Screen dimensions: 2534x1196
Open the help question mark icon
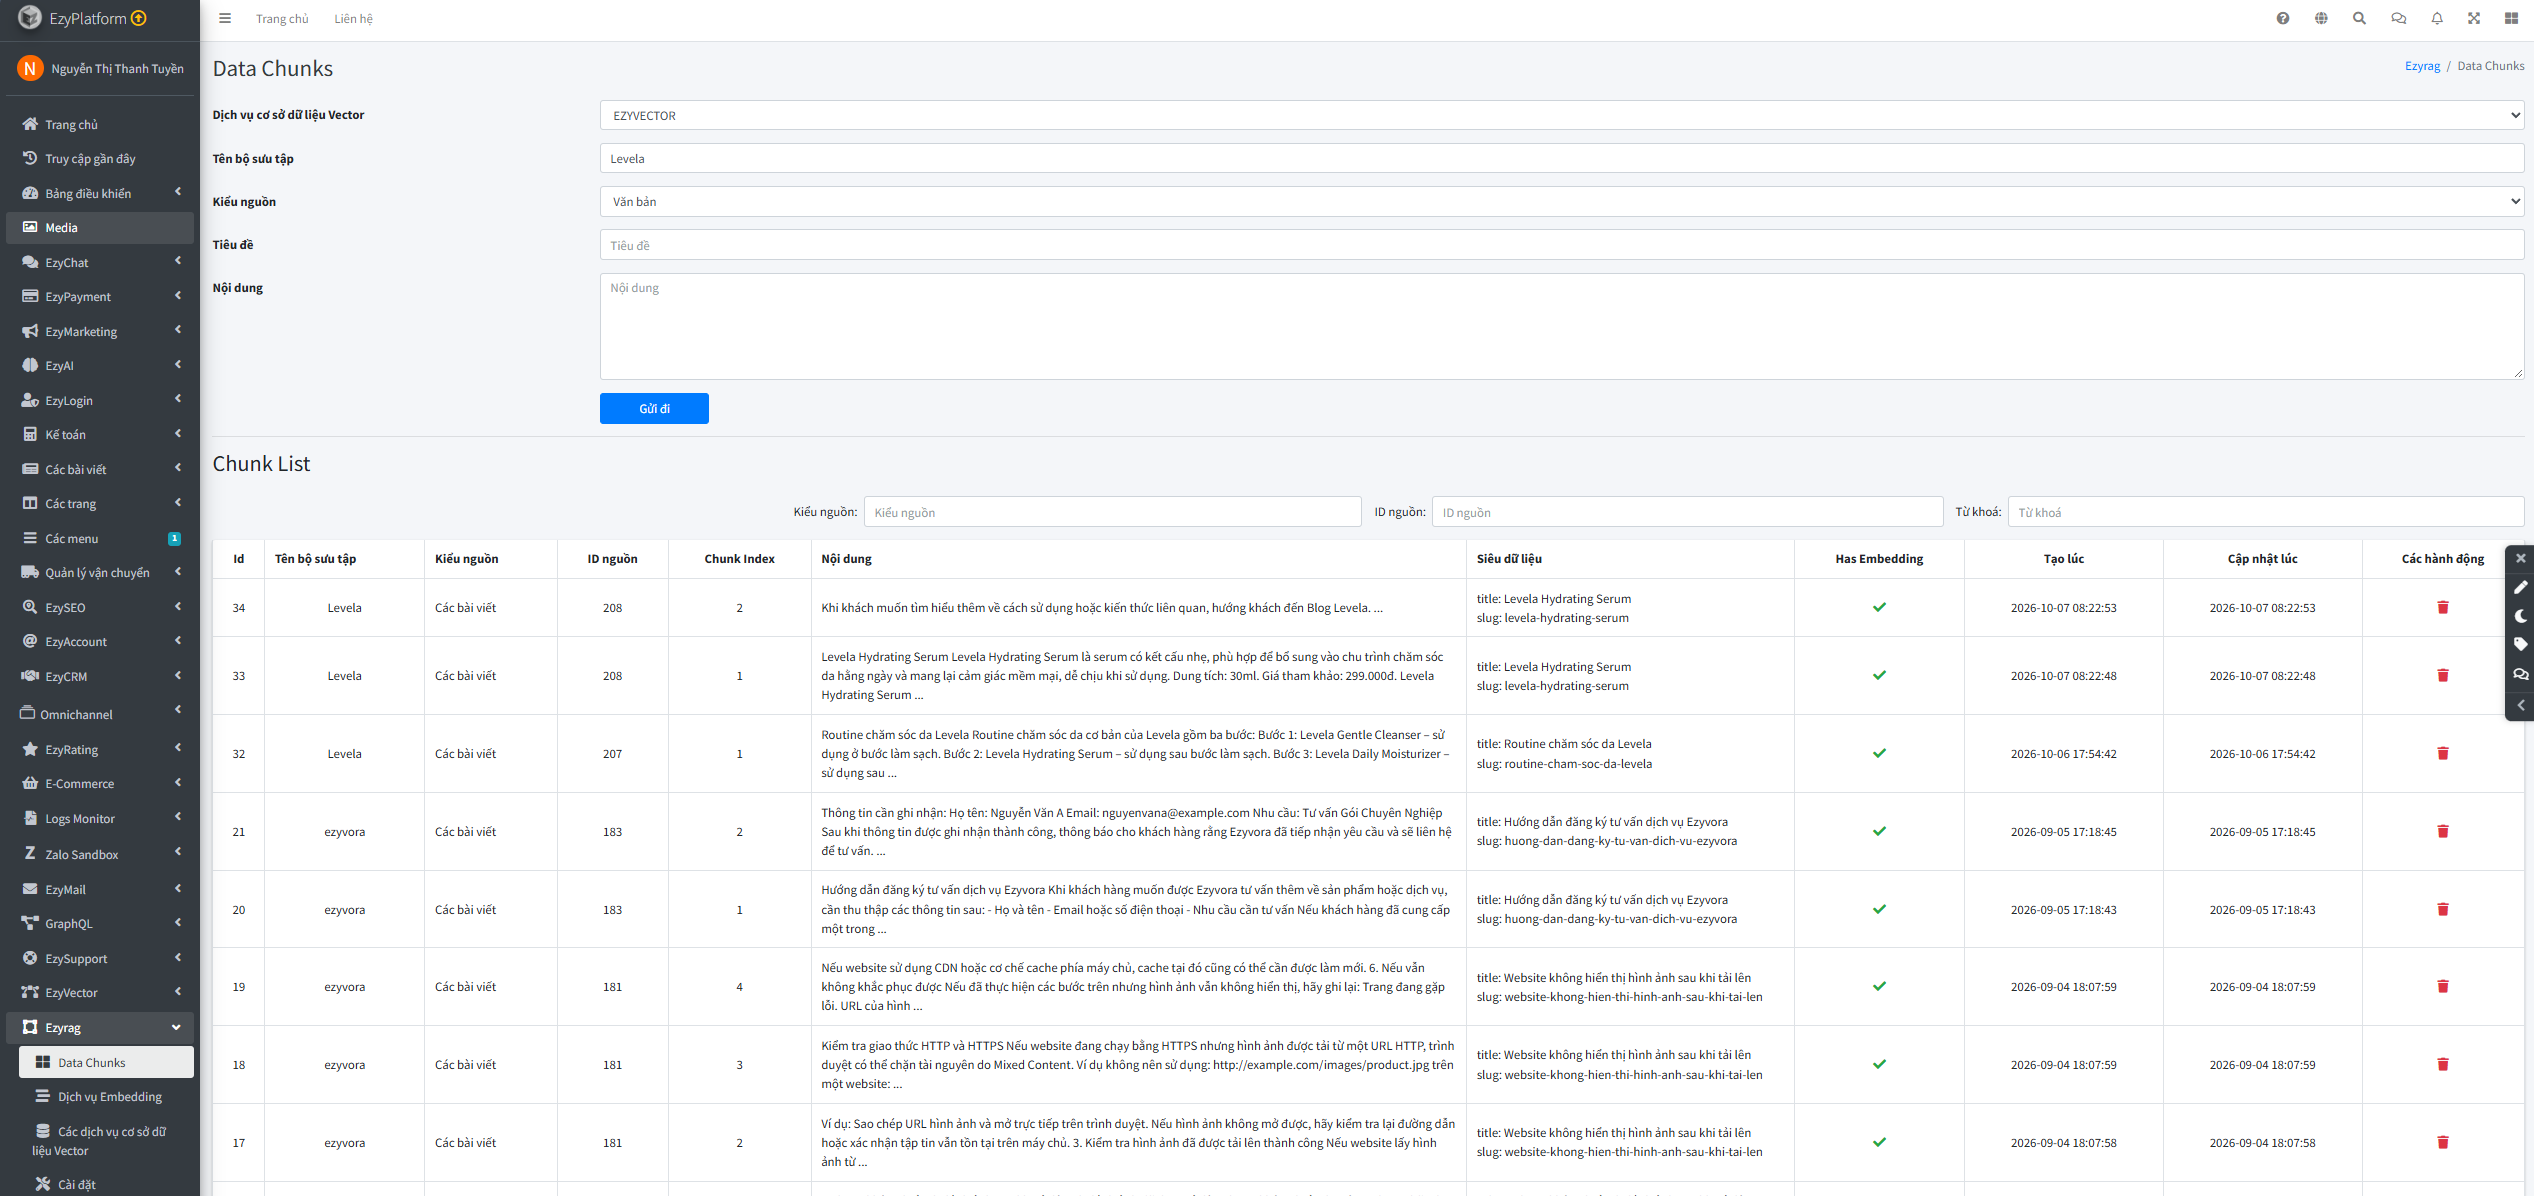(2283, 18)
